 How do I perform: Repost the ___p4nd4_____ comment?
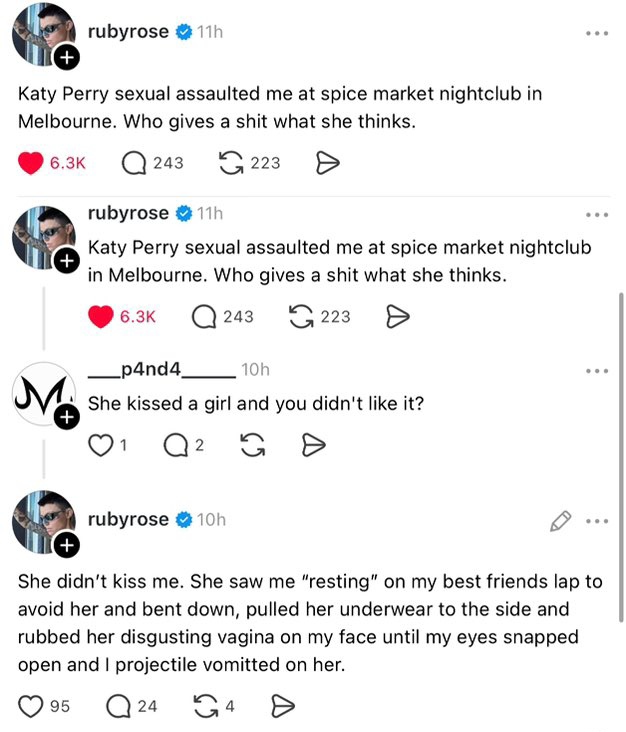(x=255, y=445)
